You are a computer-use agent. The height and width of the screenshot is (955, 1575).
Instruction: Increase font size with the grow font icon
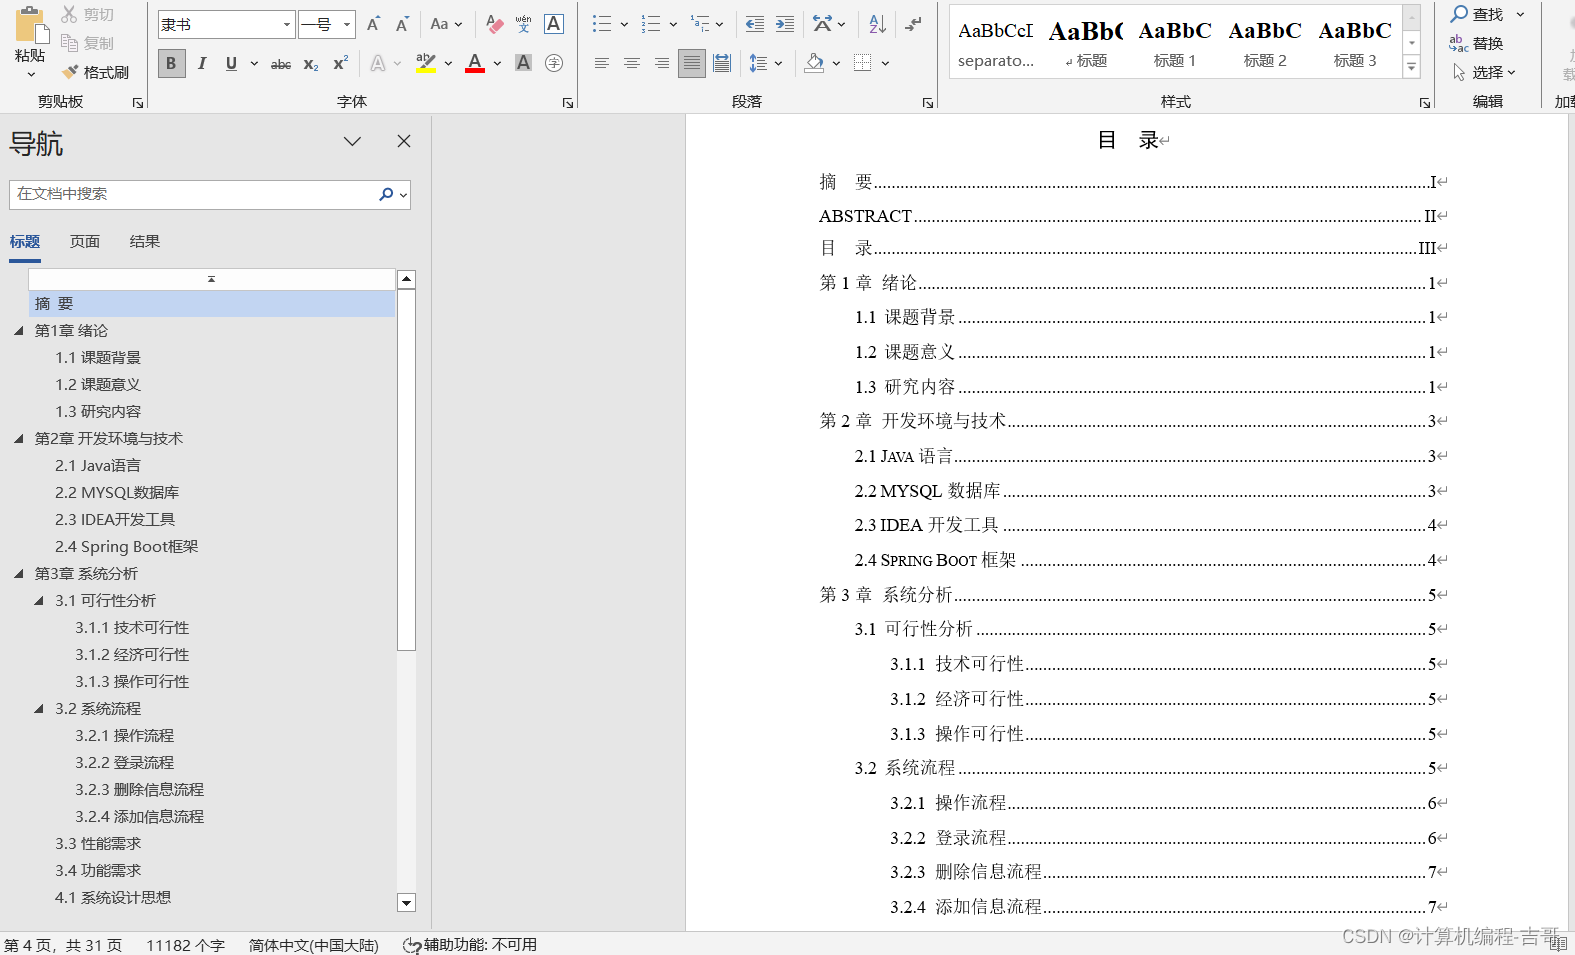pos(373,24)
